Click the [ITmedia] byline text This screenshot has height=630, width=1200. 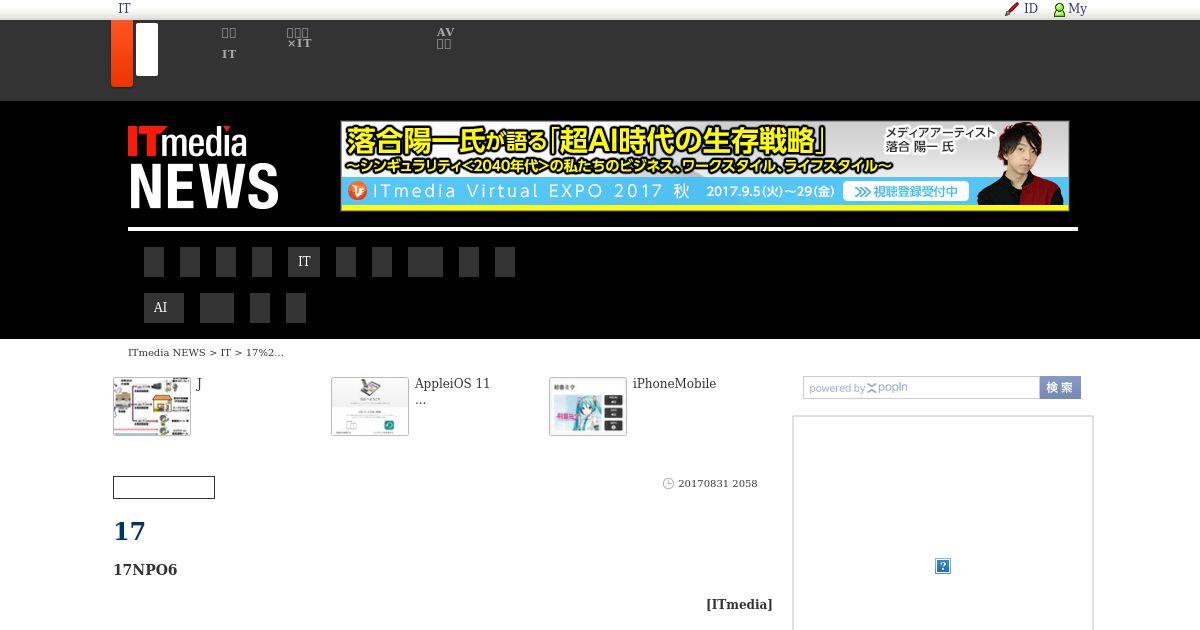pos(739,604)
